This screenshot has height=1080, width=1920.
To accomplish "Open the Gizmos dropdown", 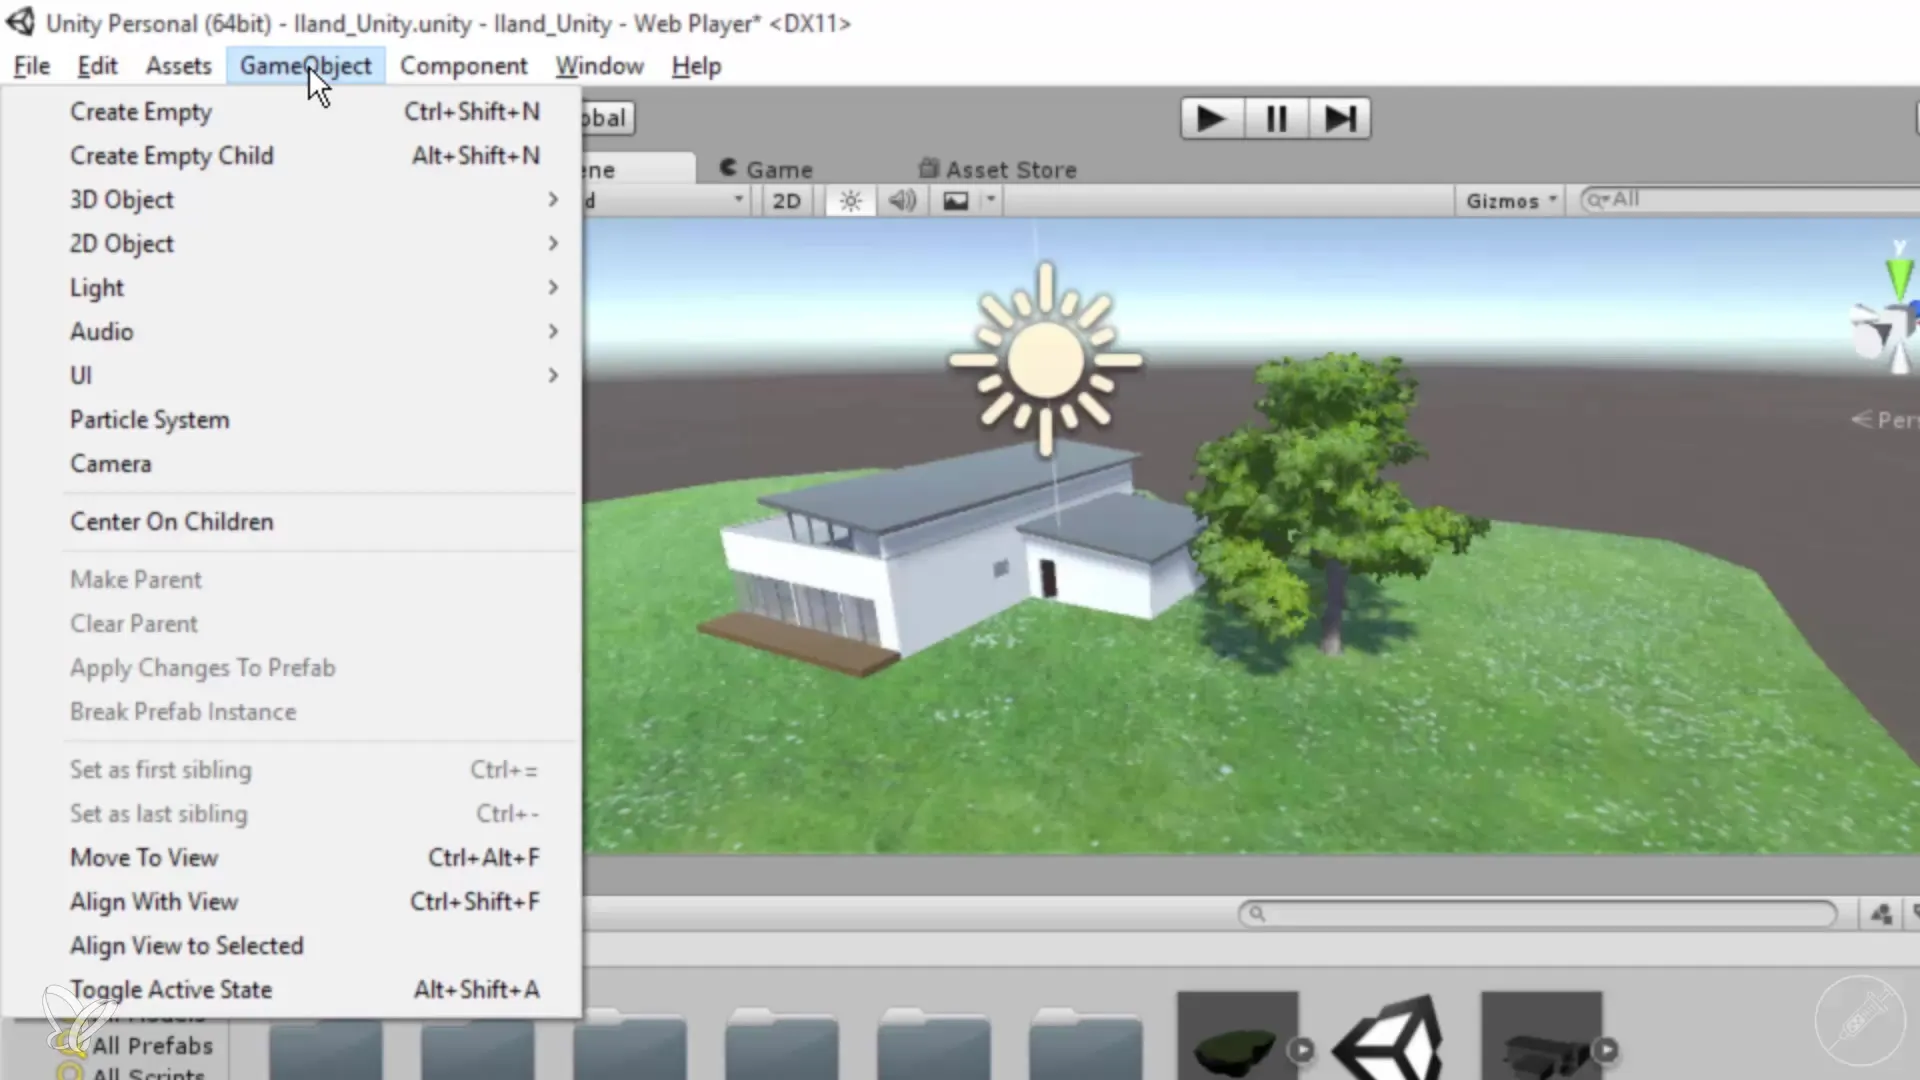I will (1511, 201).
